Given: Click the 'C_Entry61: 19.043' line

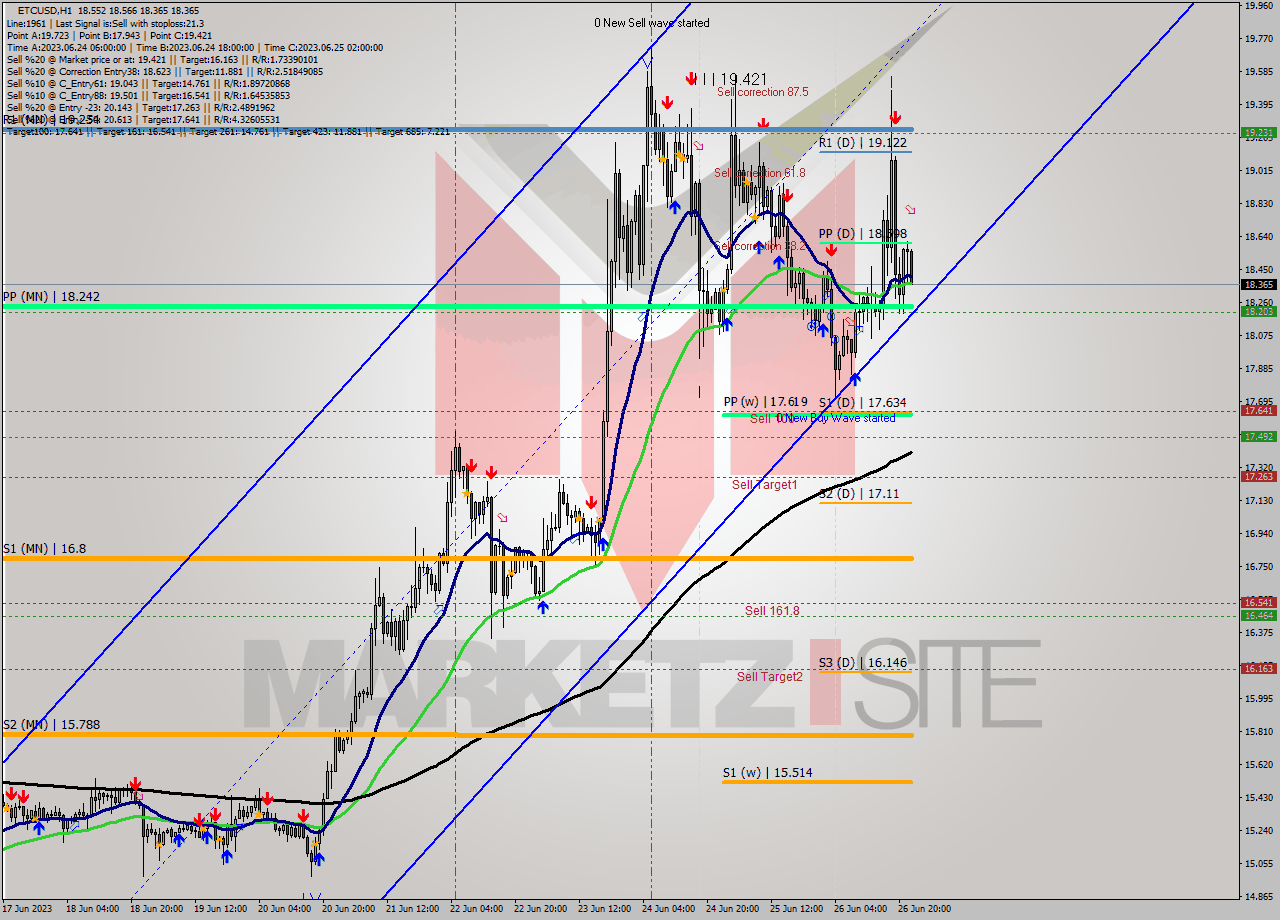Looking at the screenshot, I should [x=148, y=83].
